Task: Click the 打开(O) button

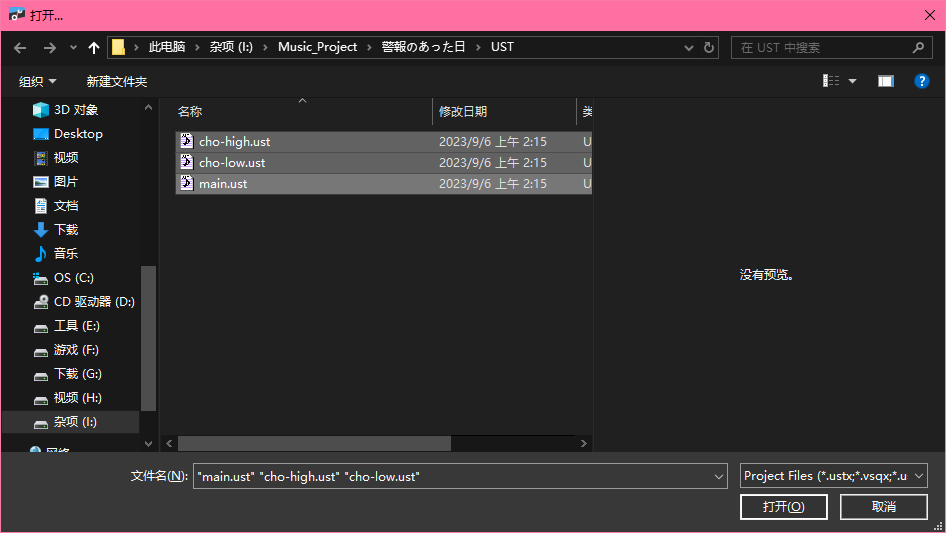Action: 783,507
